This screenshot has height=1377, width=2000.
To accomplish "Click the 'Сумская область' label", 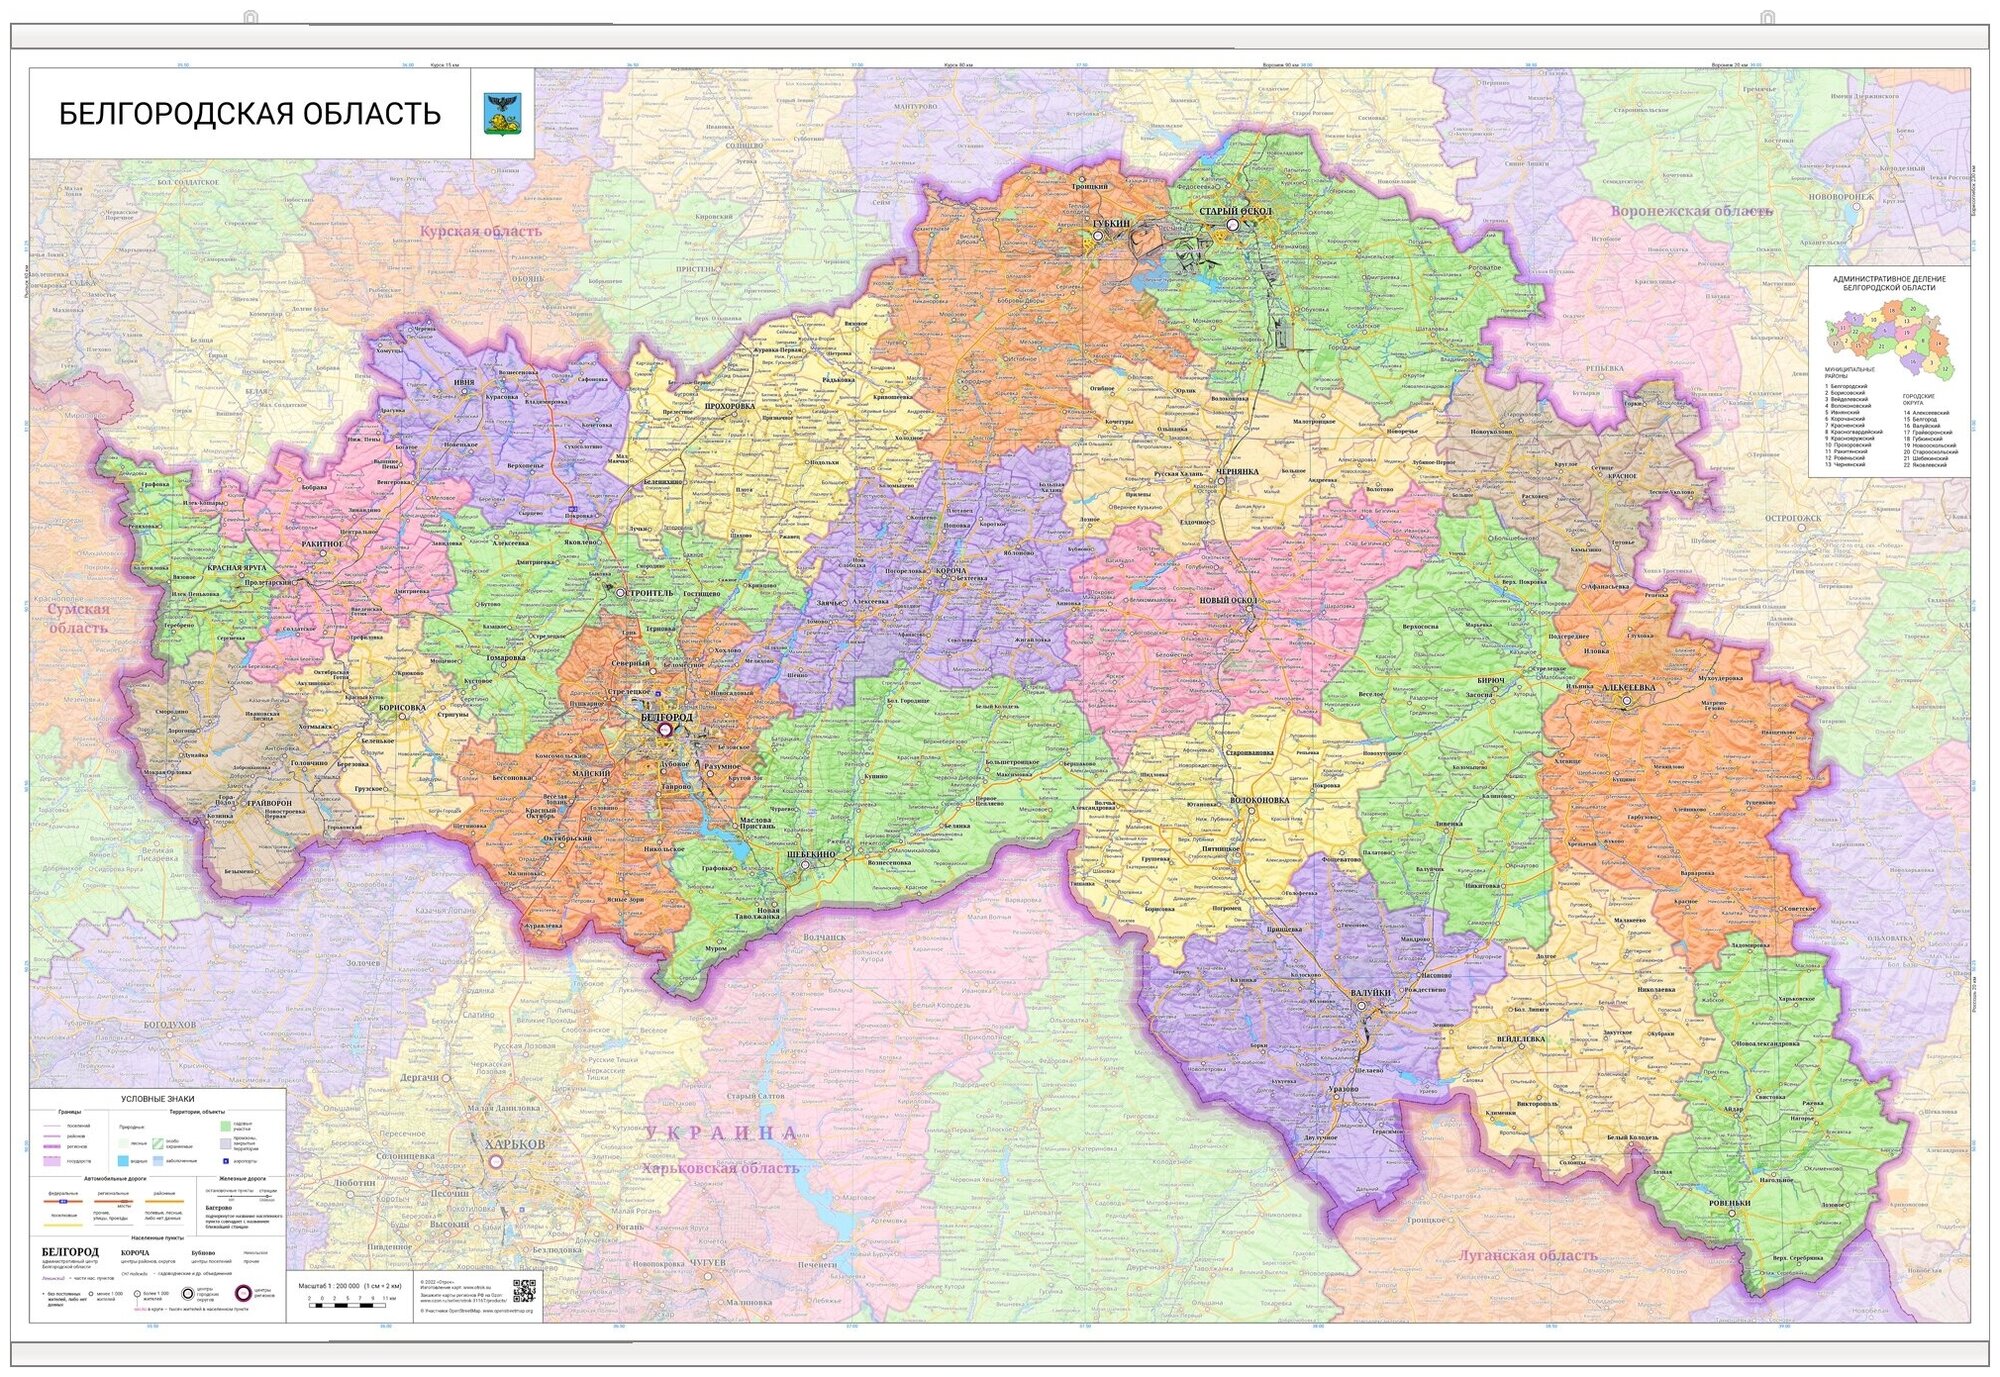I will [77, 618].
